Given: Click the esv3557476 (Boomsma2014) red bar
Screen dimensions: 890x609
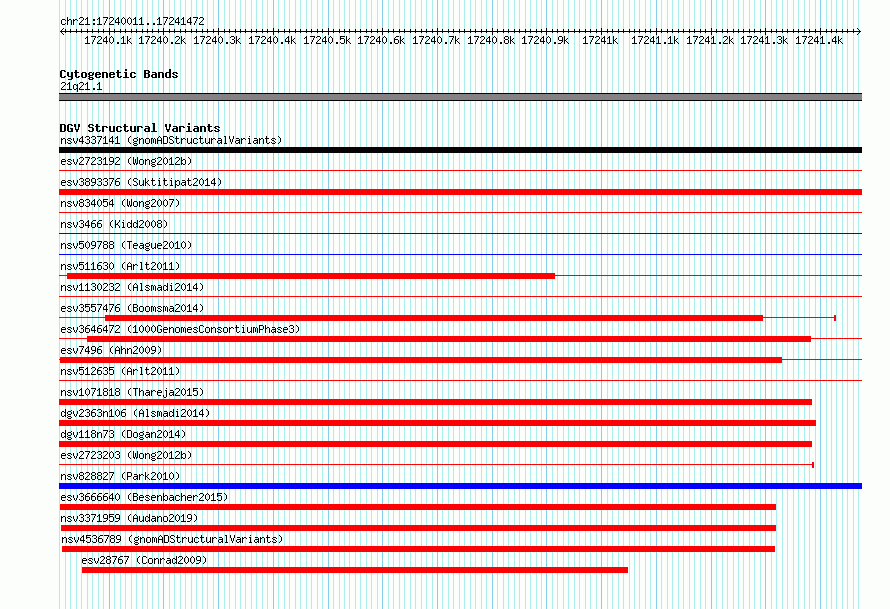Looking at the screenshot, I should click(434, 318).
